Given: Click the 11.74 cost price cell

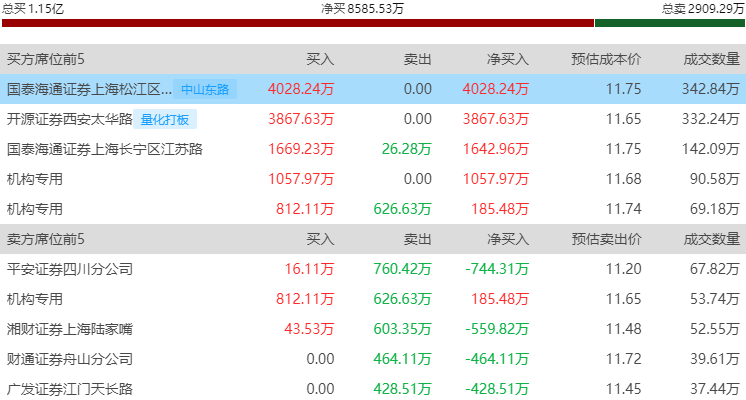Looking at the screenshot, I should (623, 209).
